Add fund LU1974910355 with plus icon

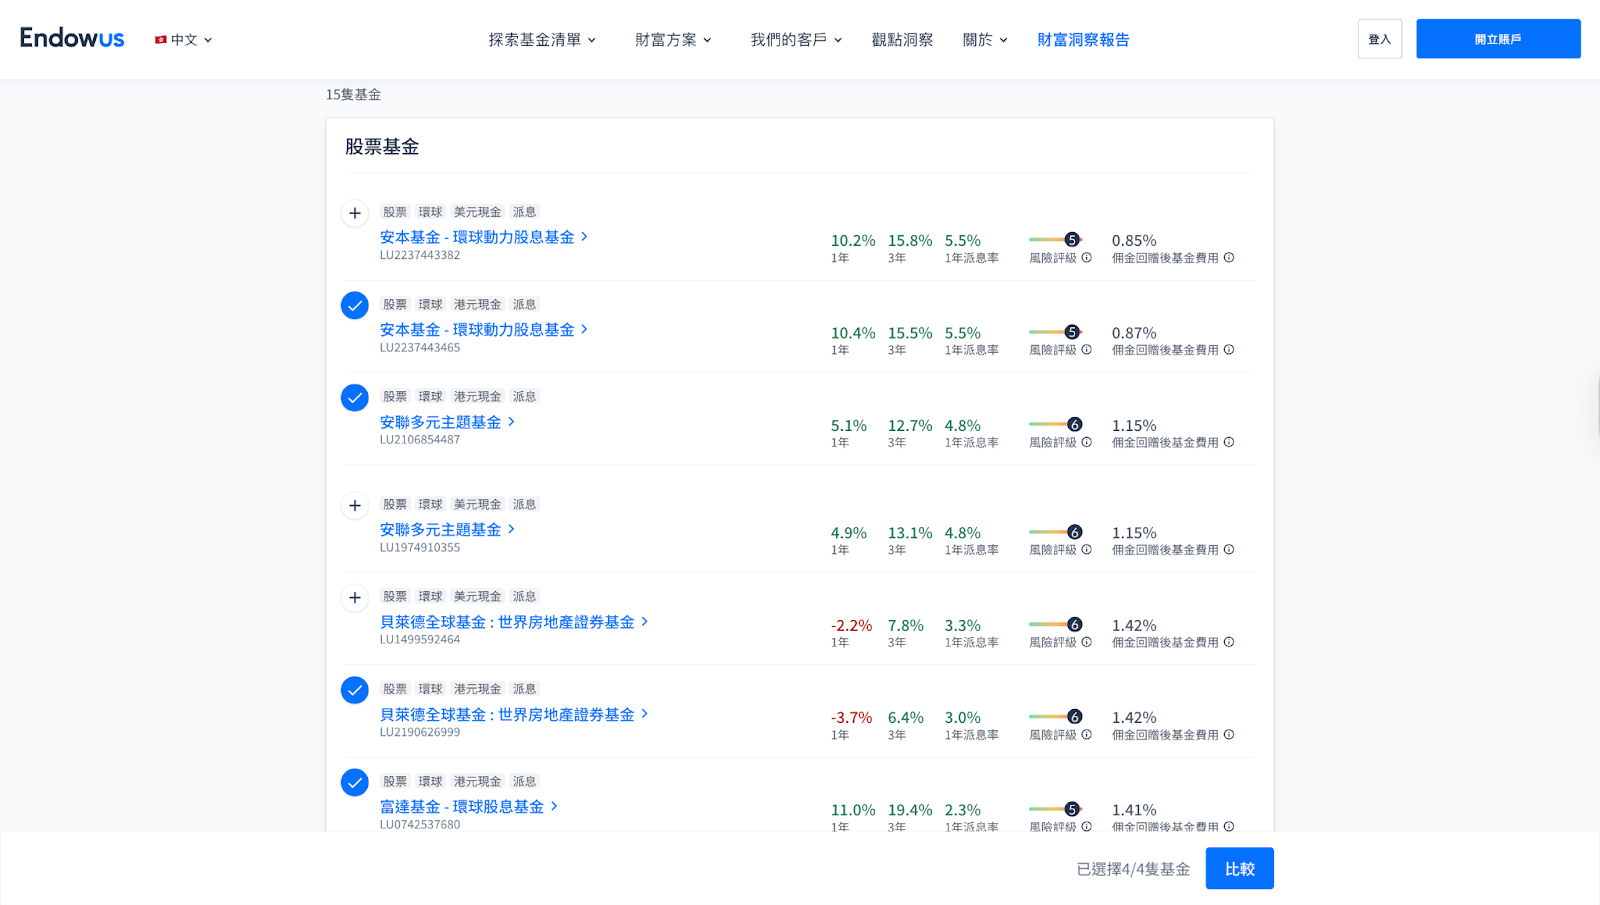click(x=355, y=505)
